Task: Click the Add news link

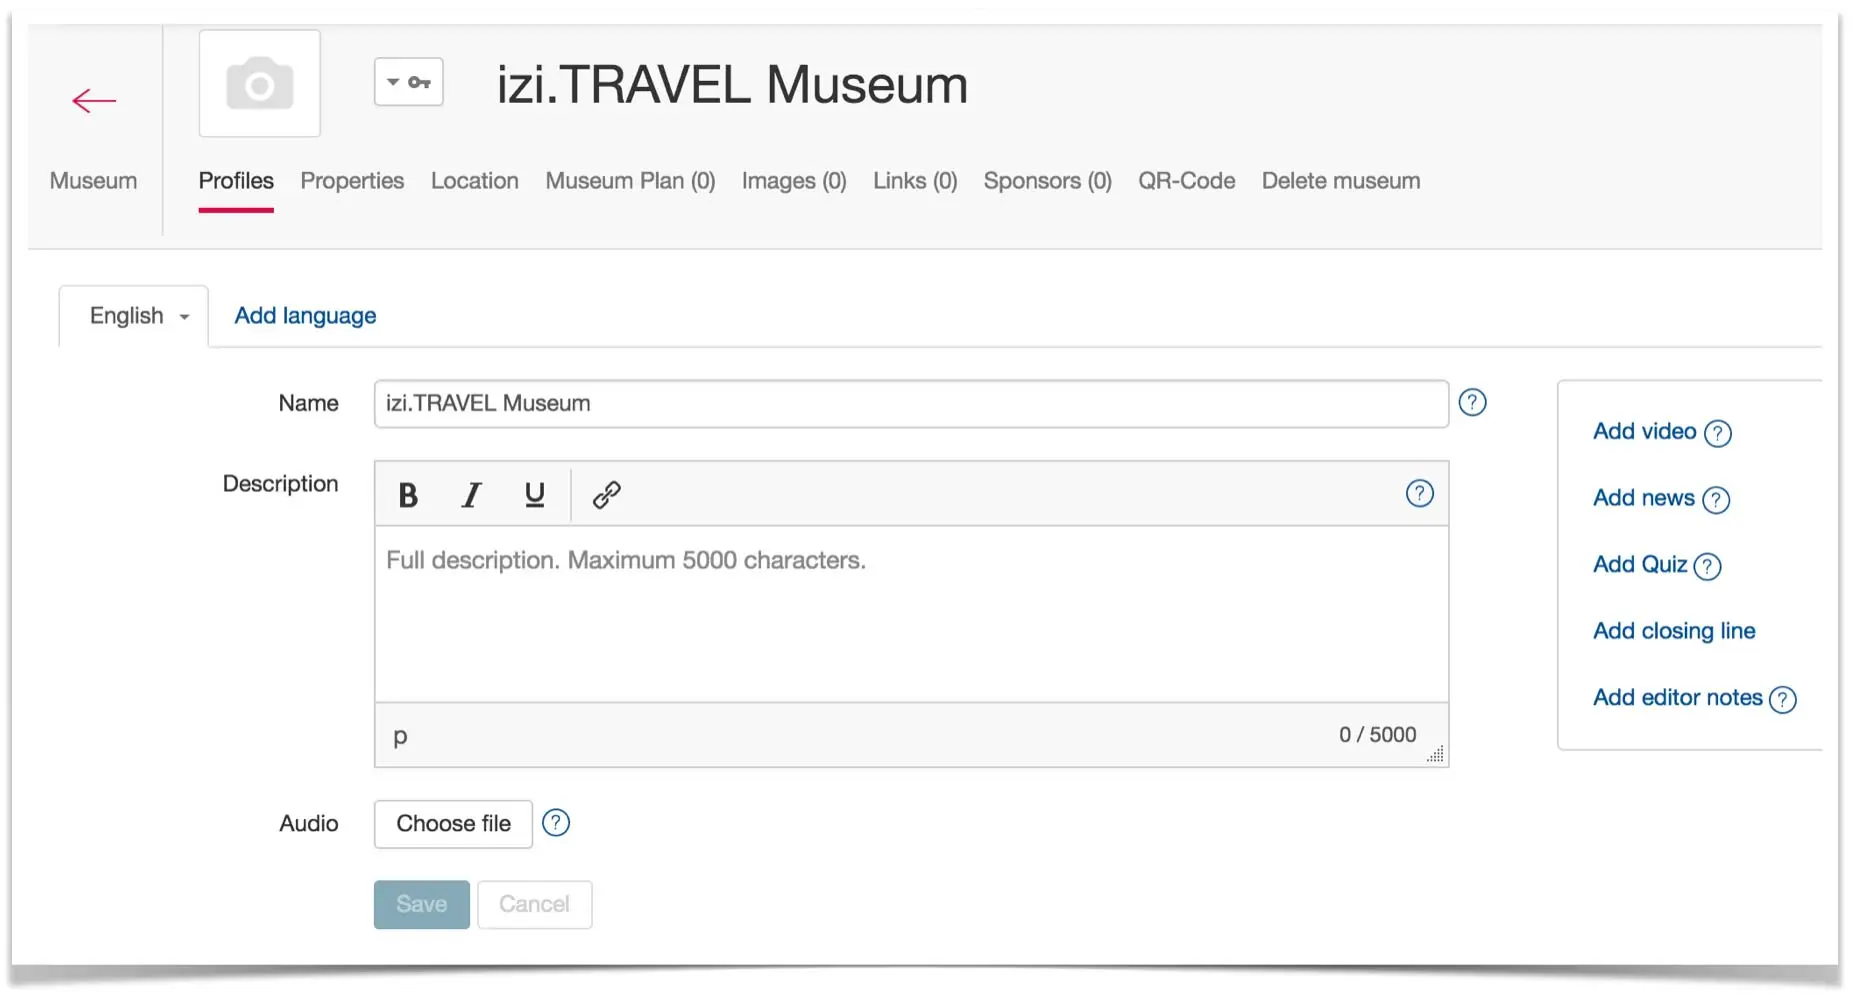Action: click(x=1643, y=498)
